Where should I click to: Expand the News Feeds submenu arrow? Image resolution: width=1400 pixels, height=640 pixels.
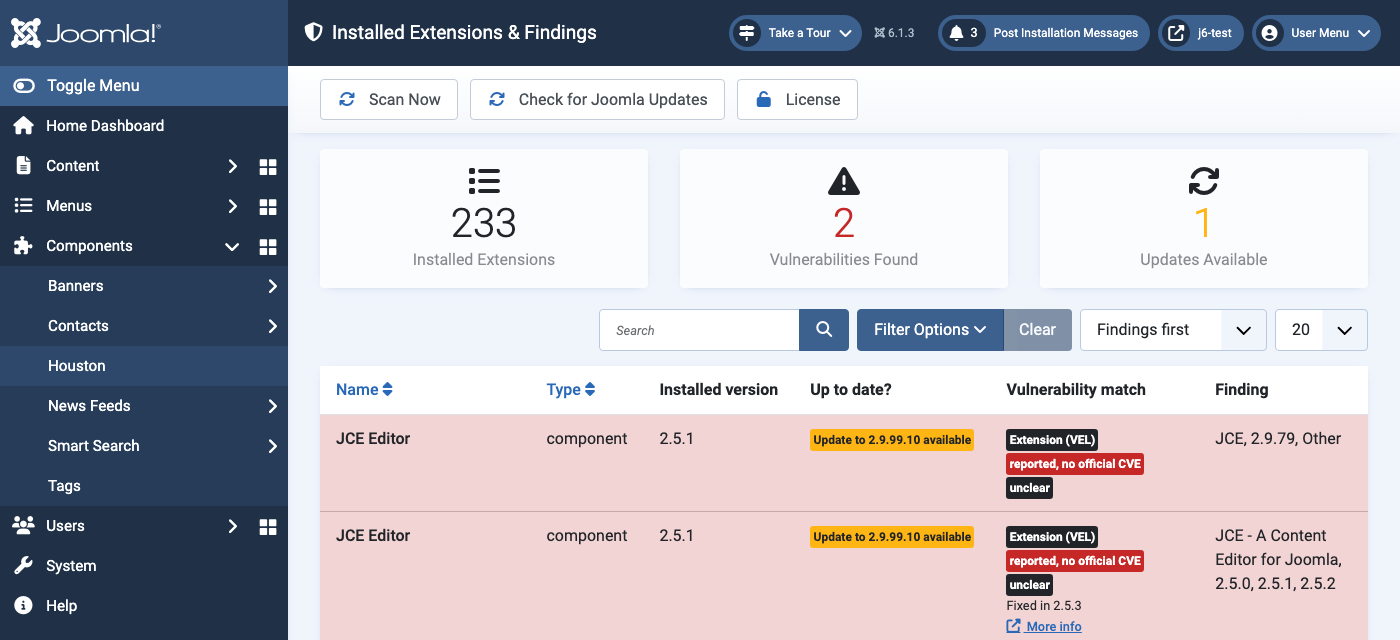[x=272, y=406]
